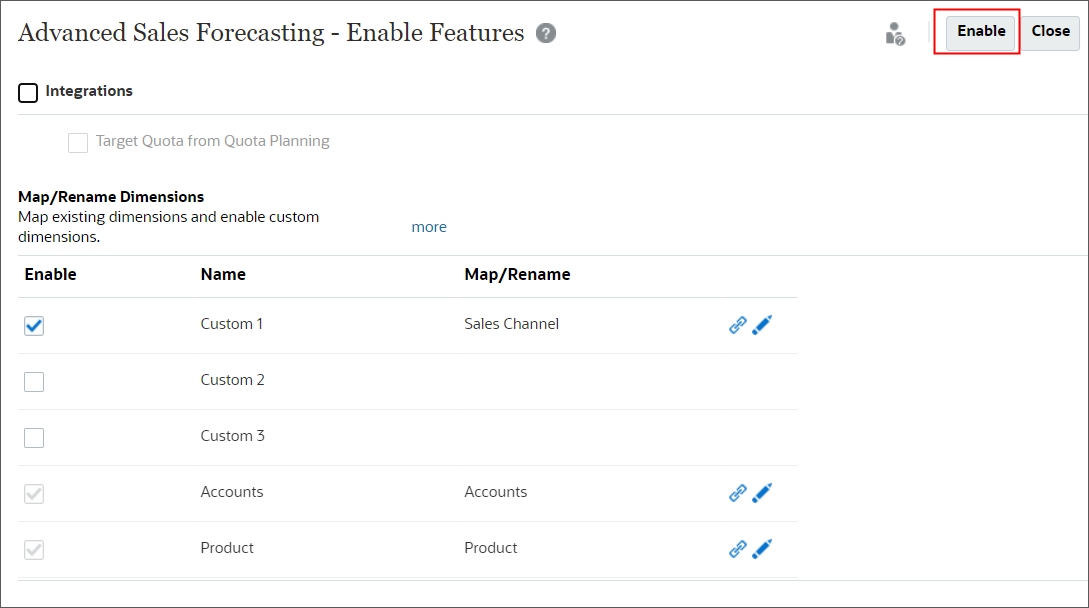Open the Map dimension icon for Product
The width and height of the screenshot is (1089, 608).
click(737, 549)
